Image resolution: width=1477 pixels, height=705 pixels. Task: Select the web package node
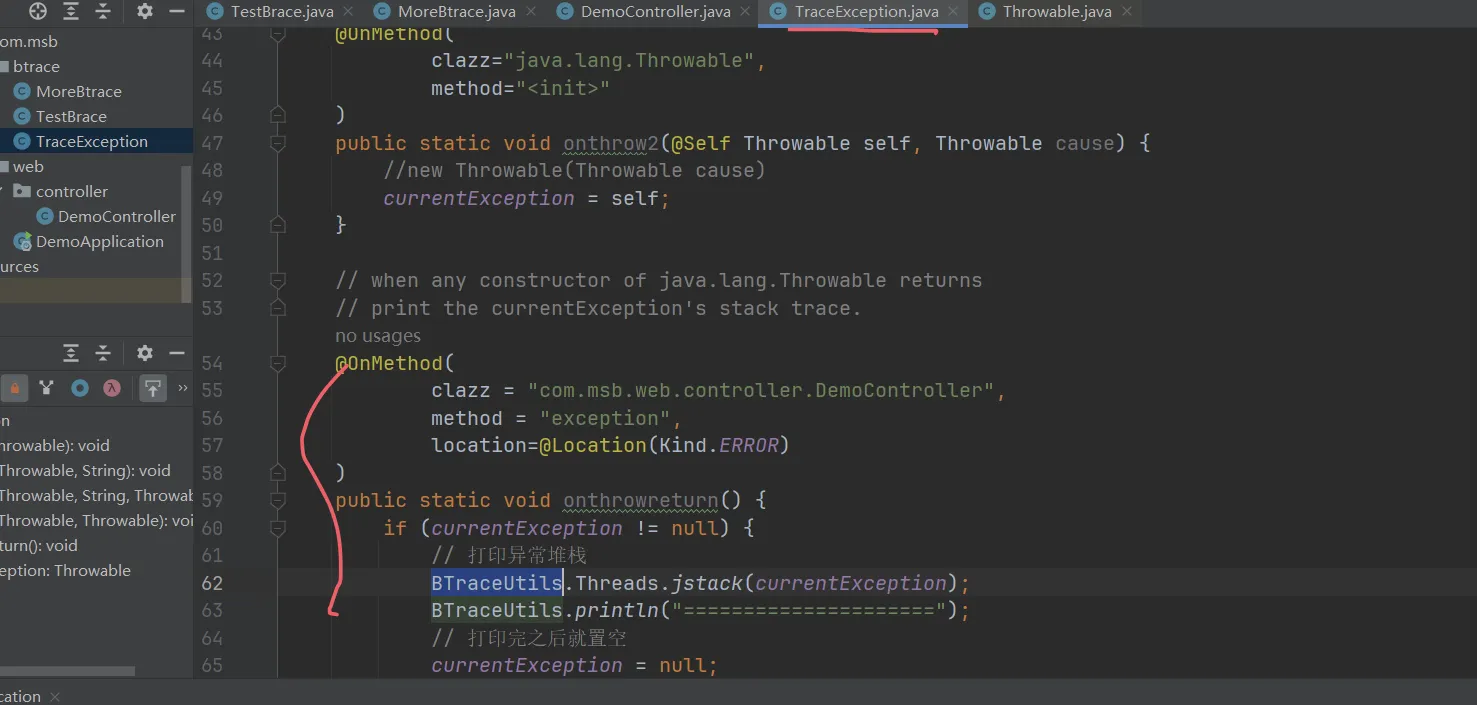pyautogui.click(x=28, y=166)
